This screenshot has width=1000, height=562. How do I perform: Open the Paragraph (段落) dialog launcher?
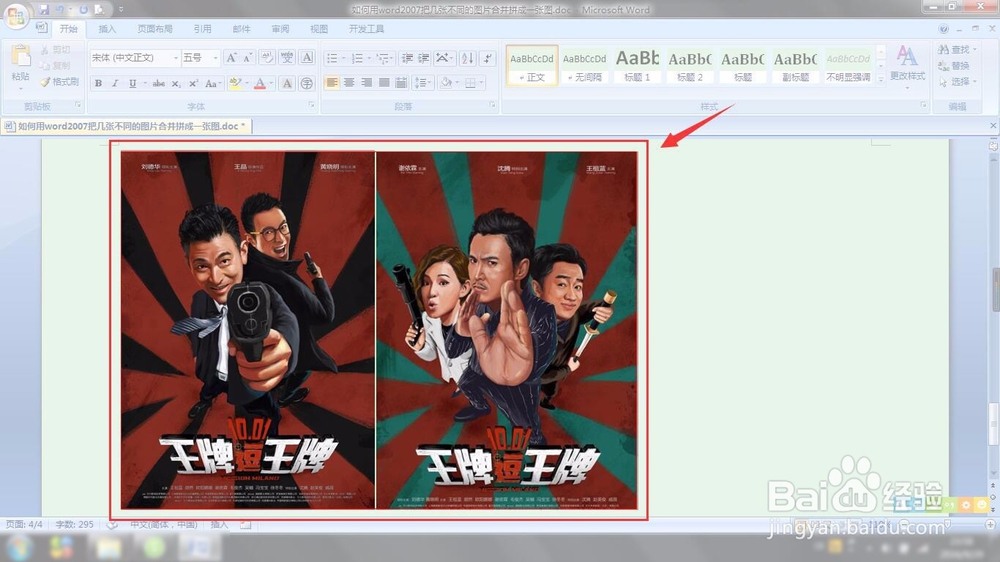(x=492, y=105)
